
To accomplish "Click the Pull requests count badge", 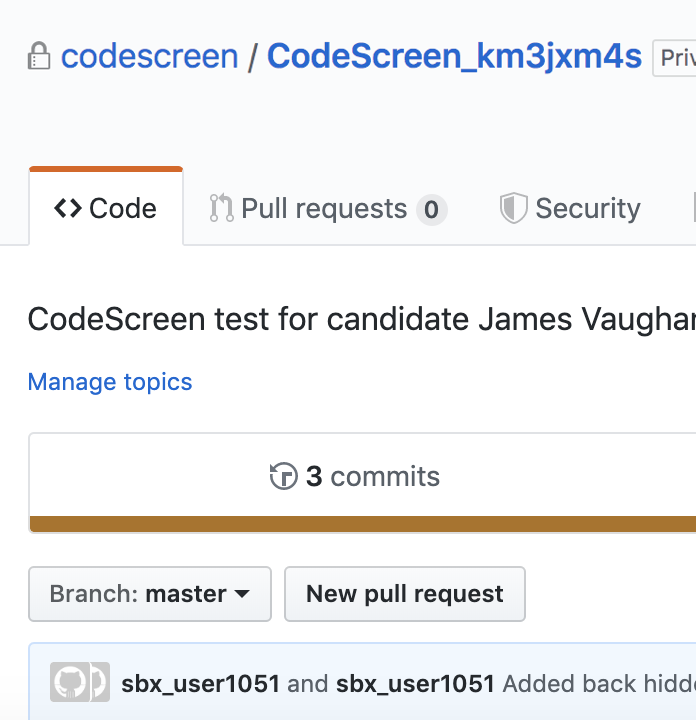I will [x=431, y=209].
